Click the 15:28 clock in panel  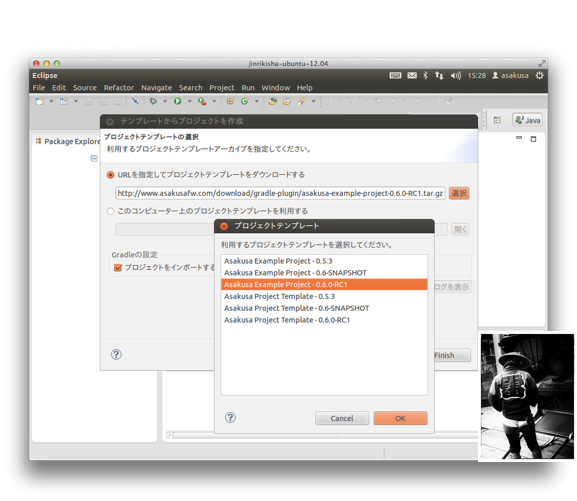[477, 75]
